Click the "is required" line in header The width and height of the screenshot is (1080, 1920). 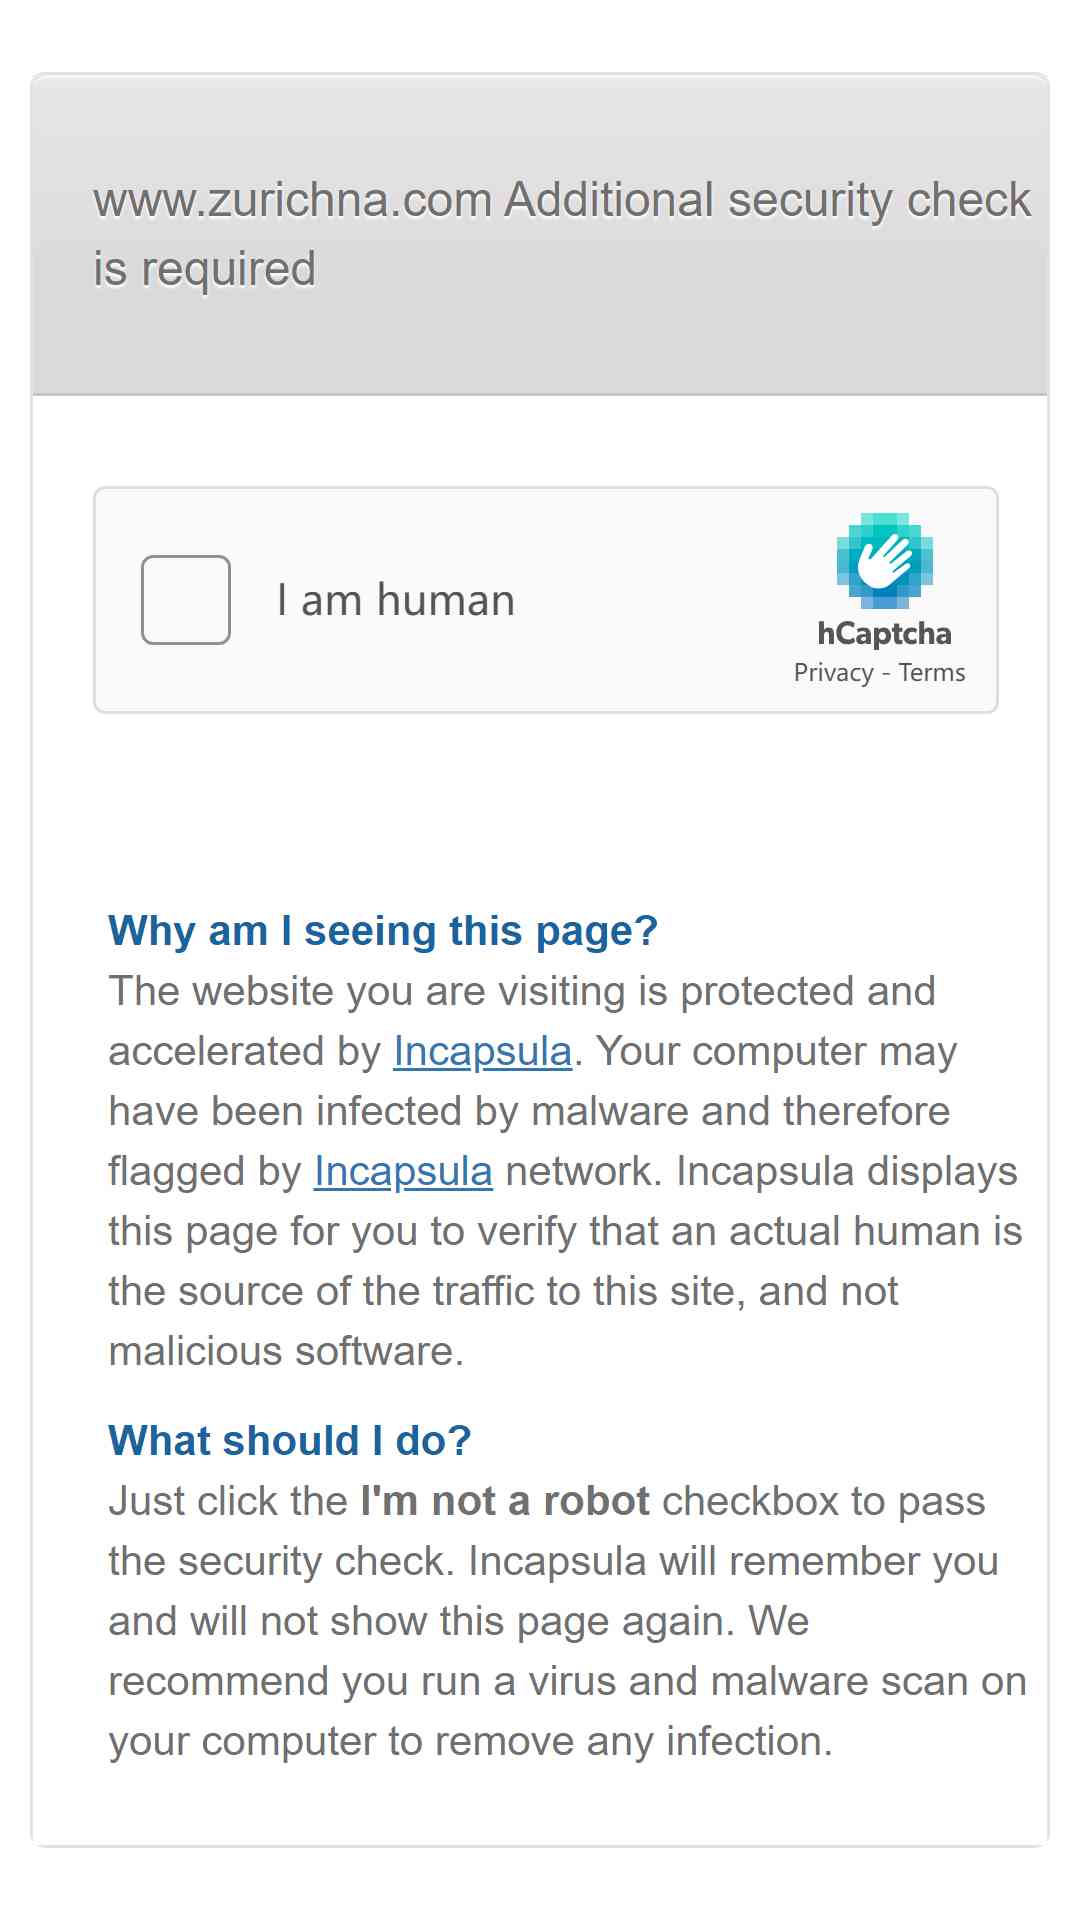click(204, 269)
